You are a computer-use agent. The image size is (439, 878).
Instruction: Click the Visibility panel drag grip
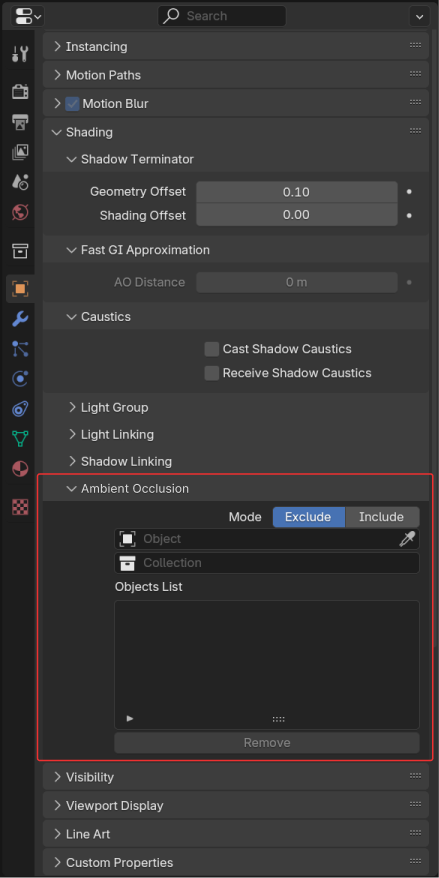coord(415,776)
